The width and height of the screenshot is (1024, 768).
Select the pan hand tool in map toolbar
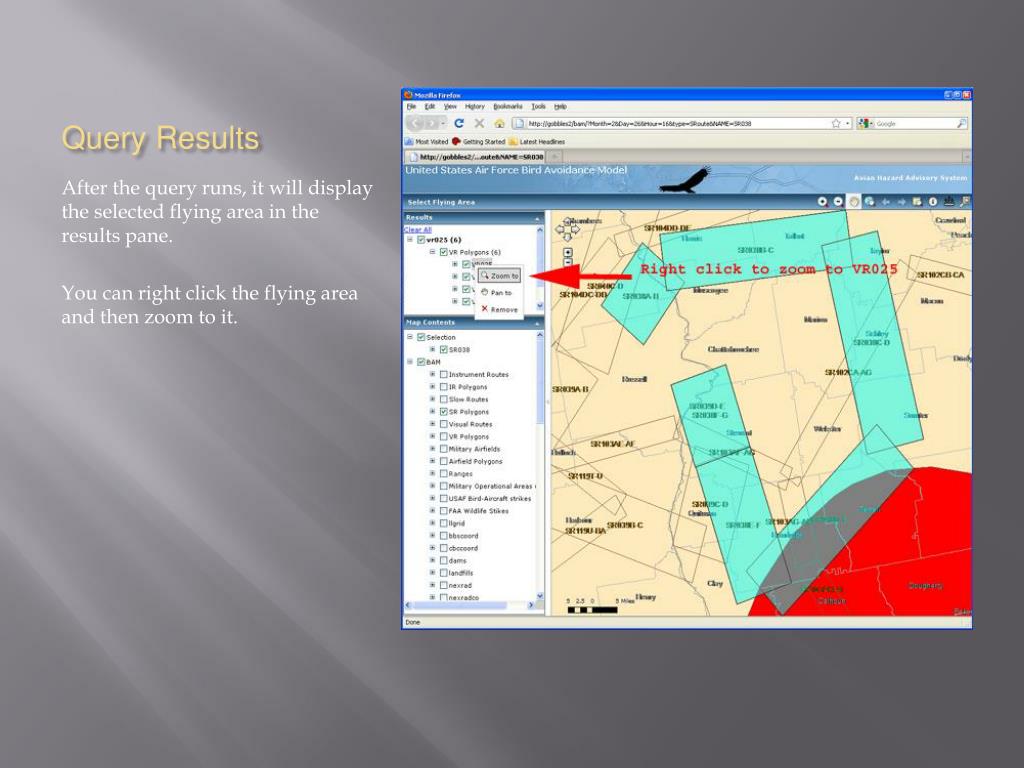point(854,202)
